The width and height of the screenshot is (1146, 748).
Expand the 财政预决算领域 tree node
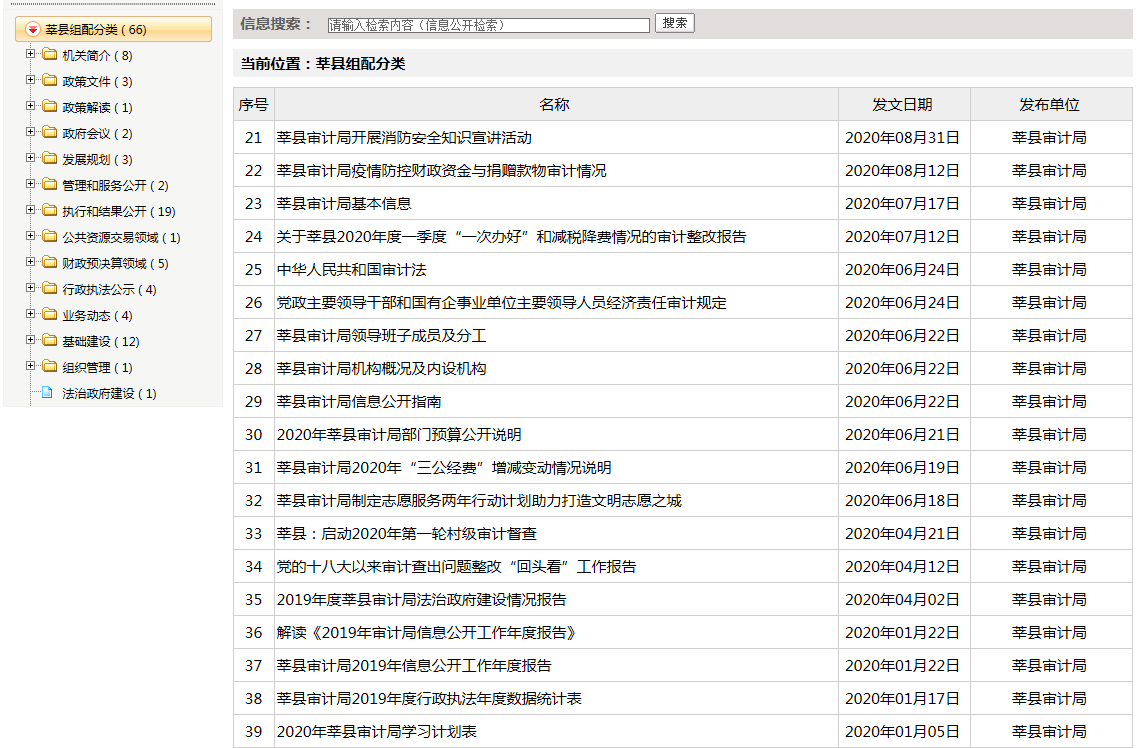tap(30, 262)
